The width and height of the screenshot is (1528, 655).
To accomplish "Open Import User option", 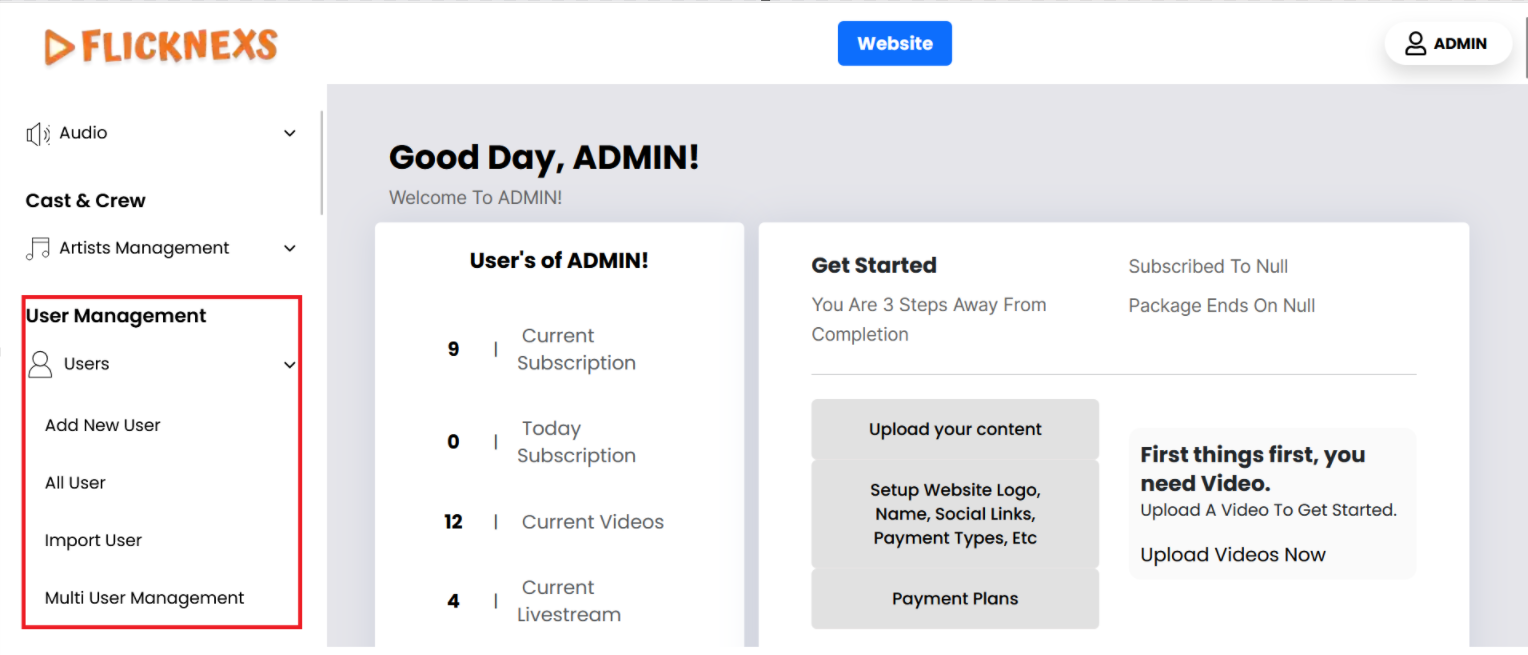I will [x=93, y=541].
